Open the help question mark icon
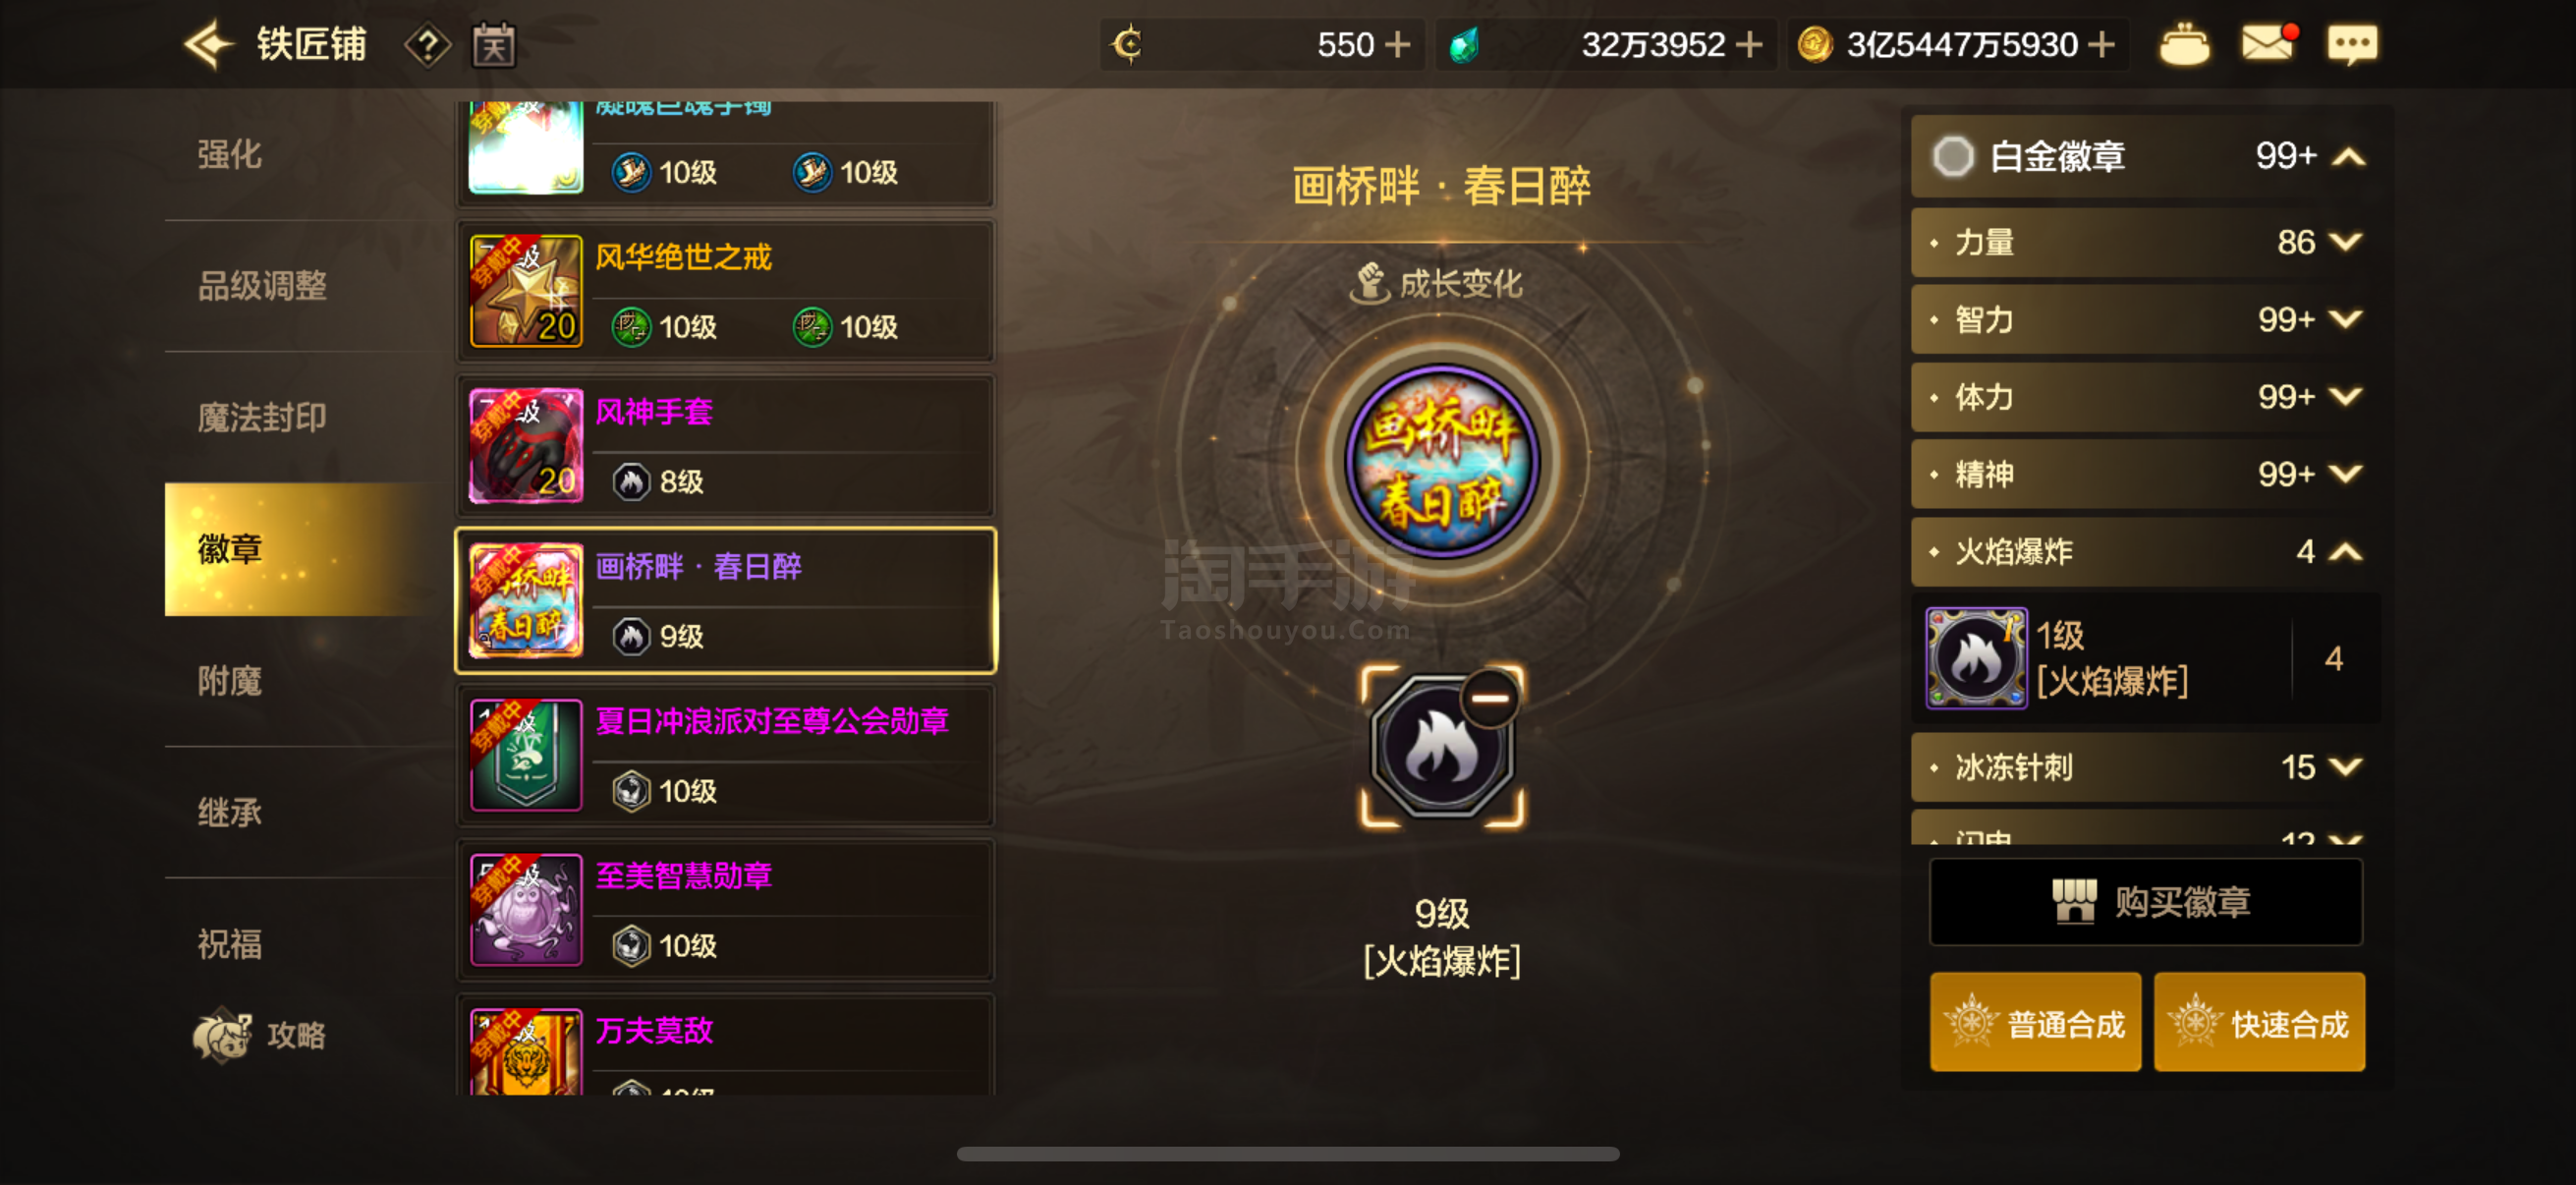This screenshot has height=1185, width=2576. [427, 46]
